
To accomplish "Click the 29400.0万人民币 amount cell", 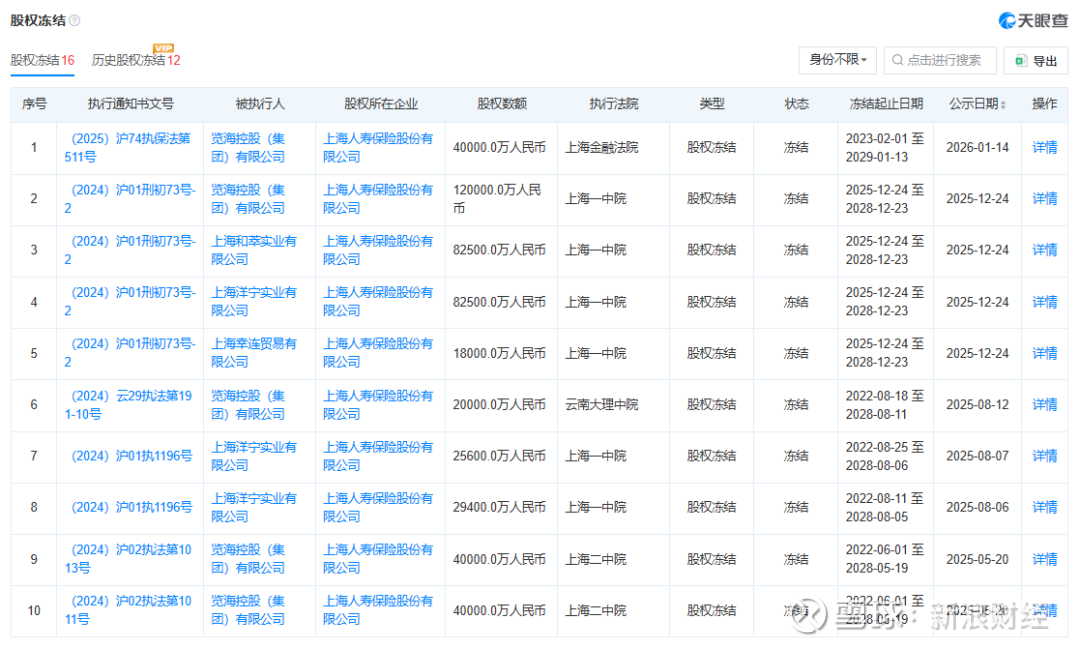I will tap(499, 507).
